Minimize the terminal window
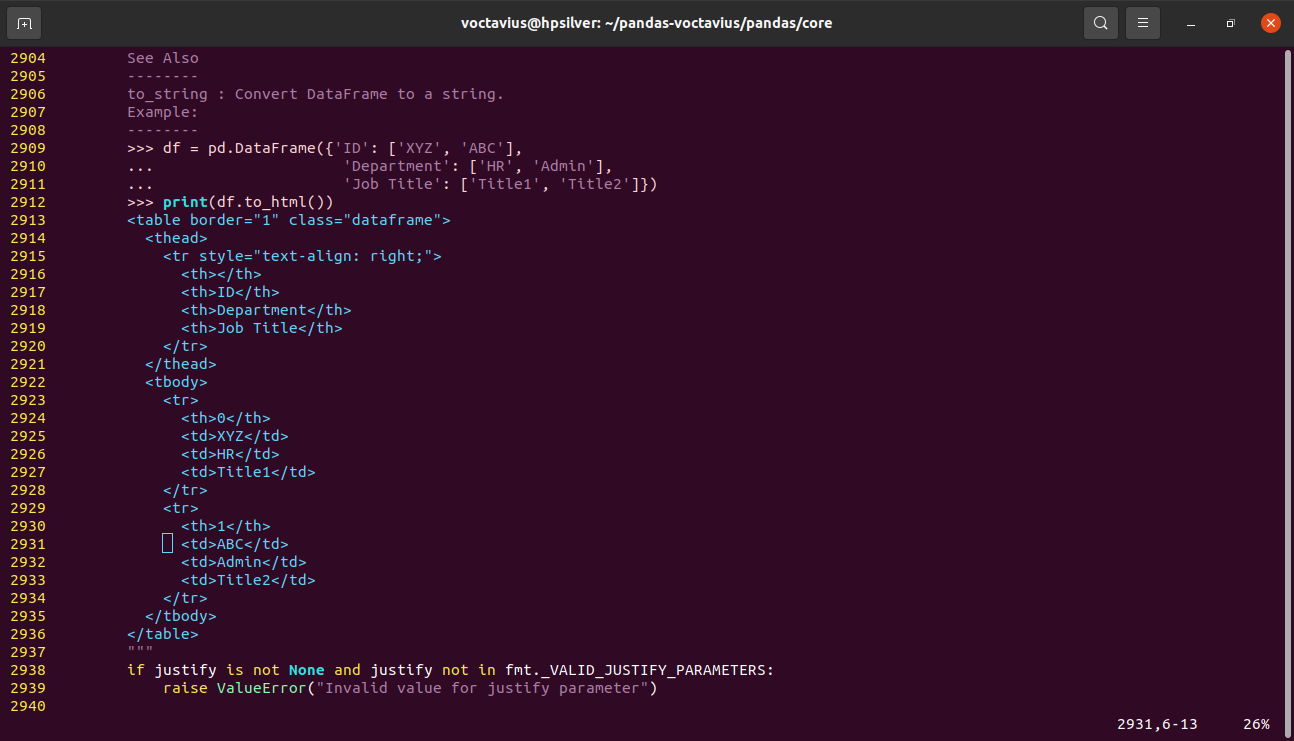1294x741 pixels. click(1191, 23)
